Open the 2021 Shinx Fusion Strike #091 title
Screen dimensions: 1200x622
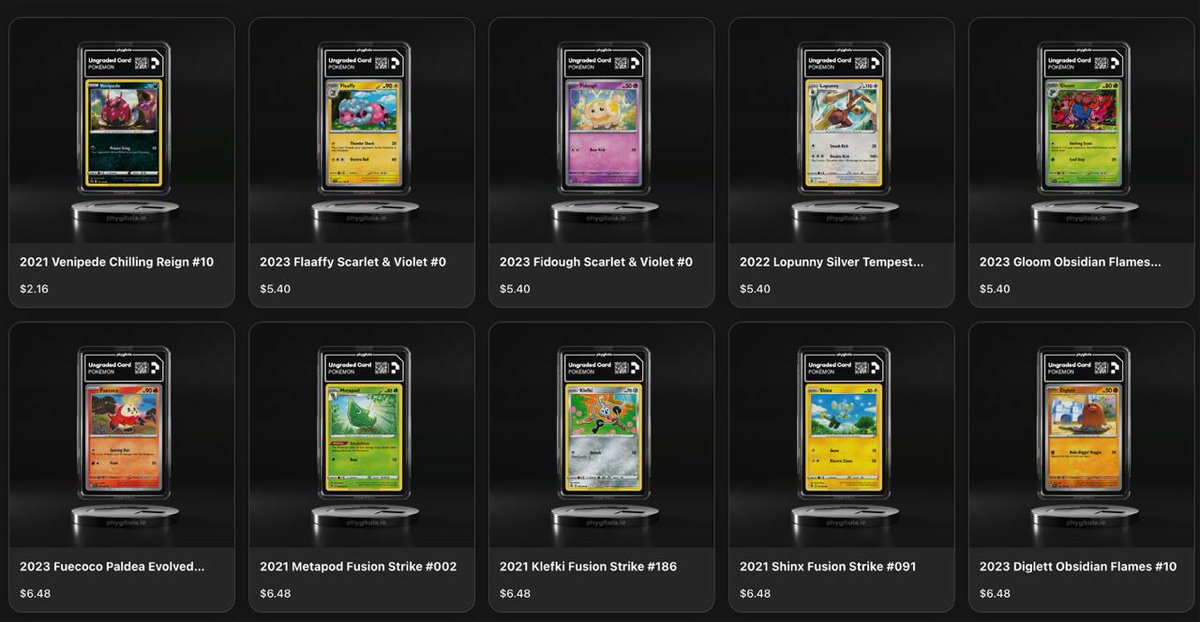828,566
